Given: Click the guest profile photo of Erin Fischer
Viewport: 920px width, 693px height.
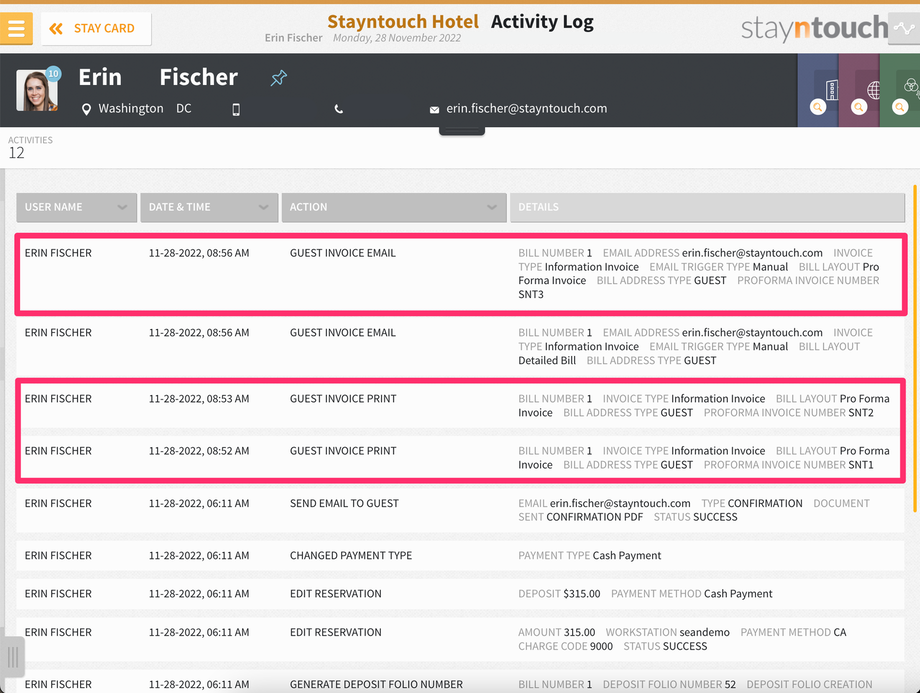Looking at the screenshot, I should point(36,90).
